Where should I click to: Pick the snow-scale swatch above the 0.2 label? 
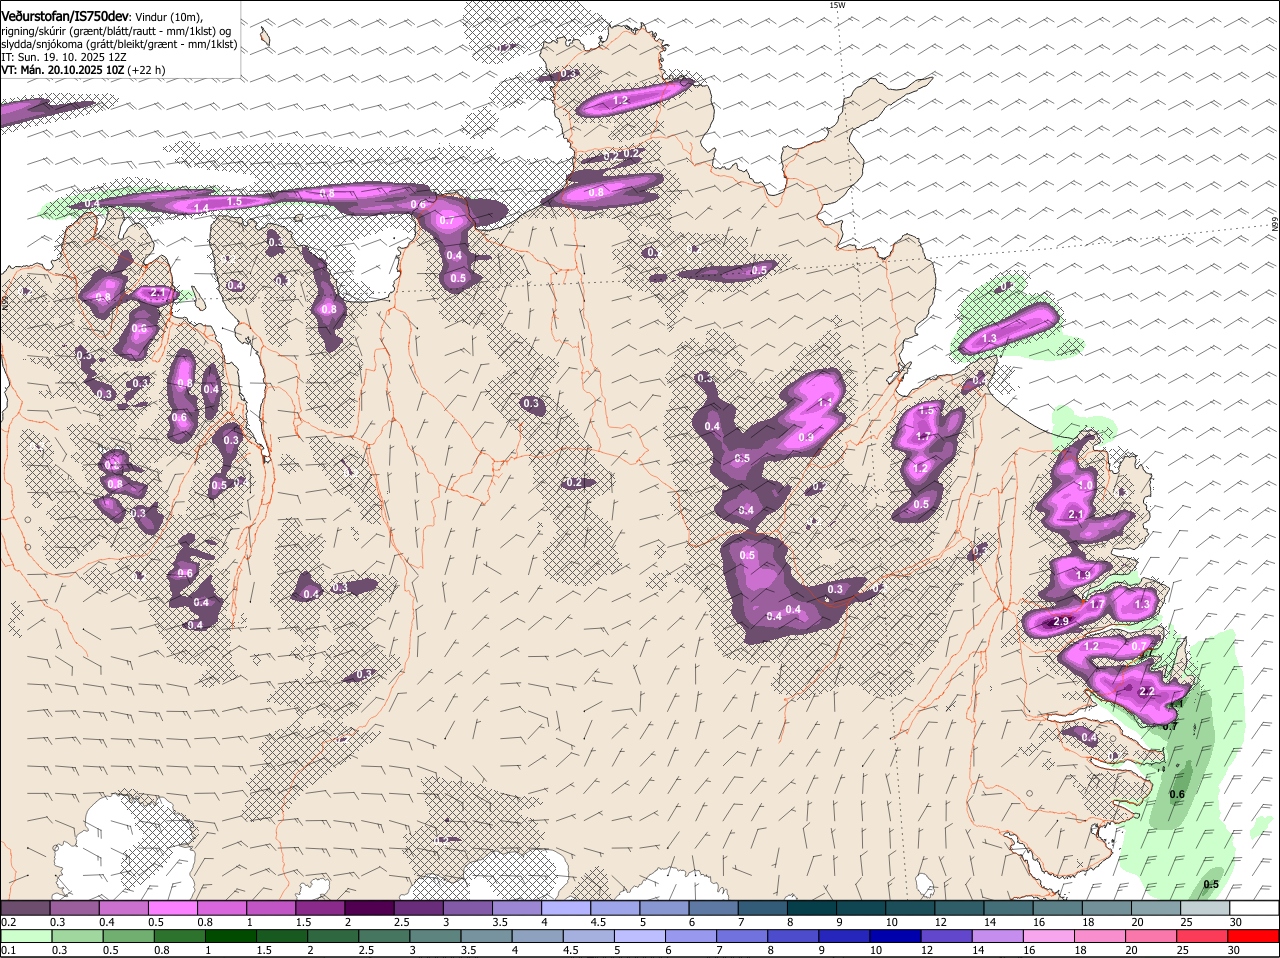pos(25,908)
